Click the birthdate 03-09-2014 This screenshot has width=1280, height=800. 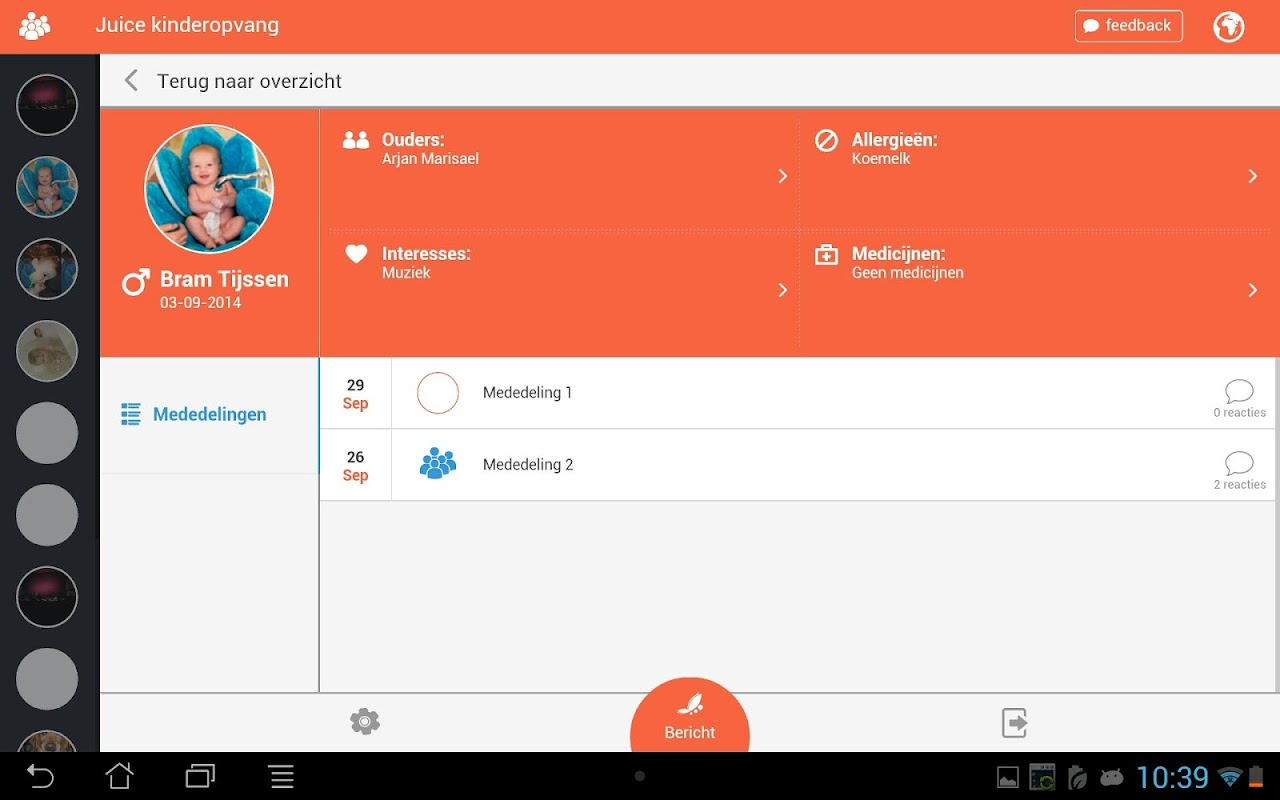tap(200, 303)
